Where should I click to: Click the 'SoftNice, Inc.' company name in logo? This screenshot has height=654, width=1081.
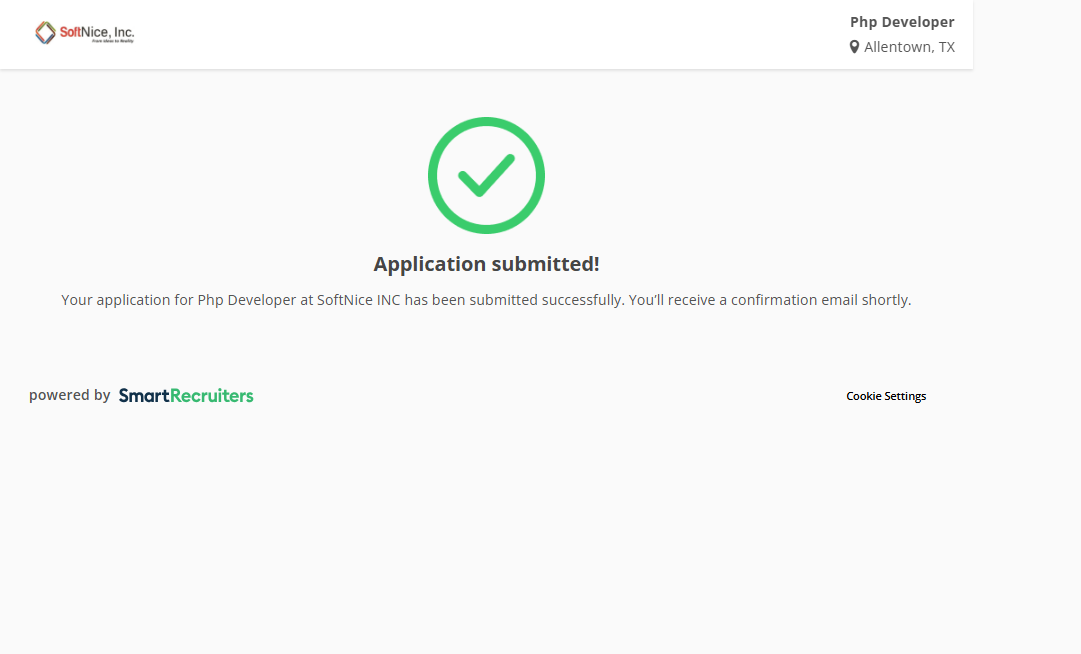pyautogui.click(x=97, y=31)
